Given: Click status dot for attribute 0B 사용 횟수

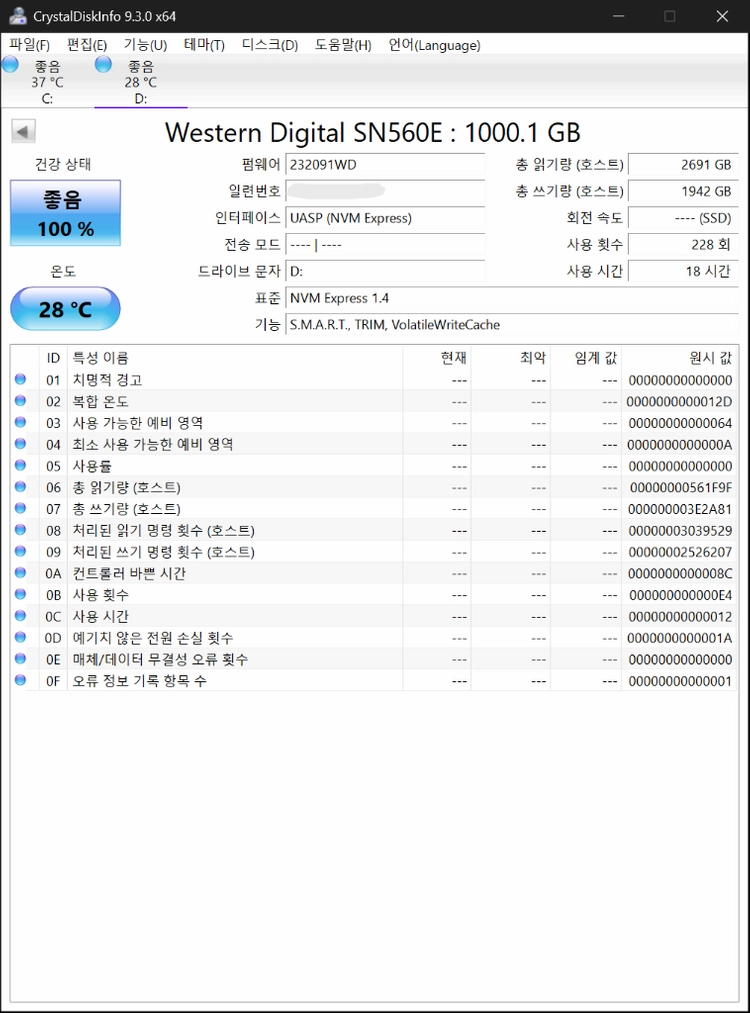Looking at the screenshot, I should [21, 594].
